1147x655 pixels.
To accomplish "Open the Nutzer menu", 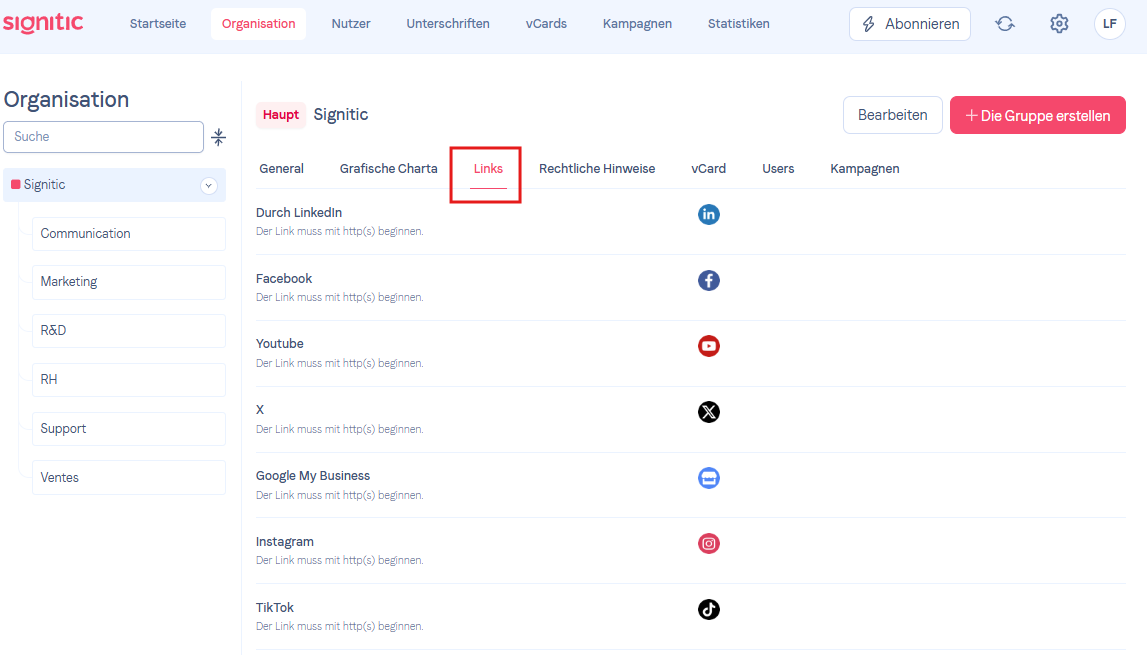I will click(351, 23).
